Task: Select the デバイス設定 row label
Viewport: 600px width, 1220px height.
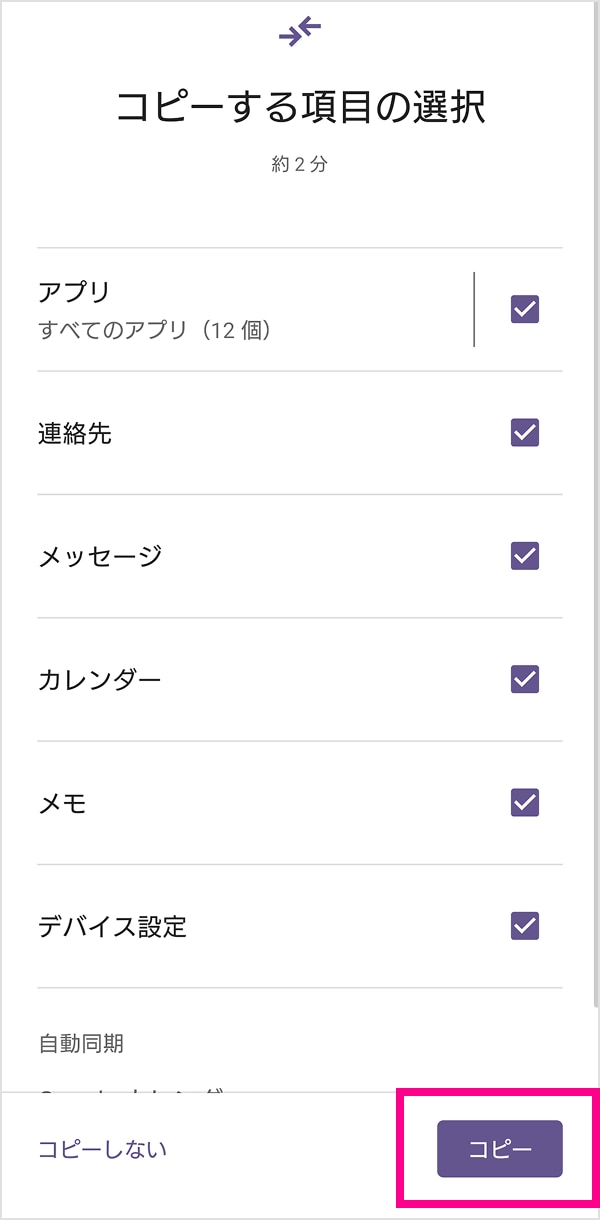Action: pyautogui.click(x=112, y=927)
